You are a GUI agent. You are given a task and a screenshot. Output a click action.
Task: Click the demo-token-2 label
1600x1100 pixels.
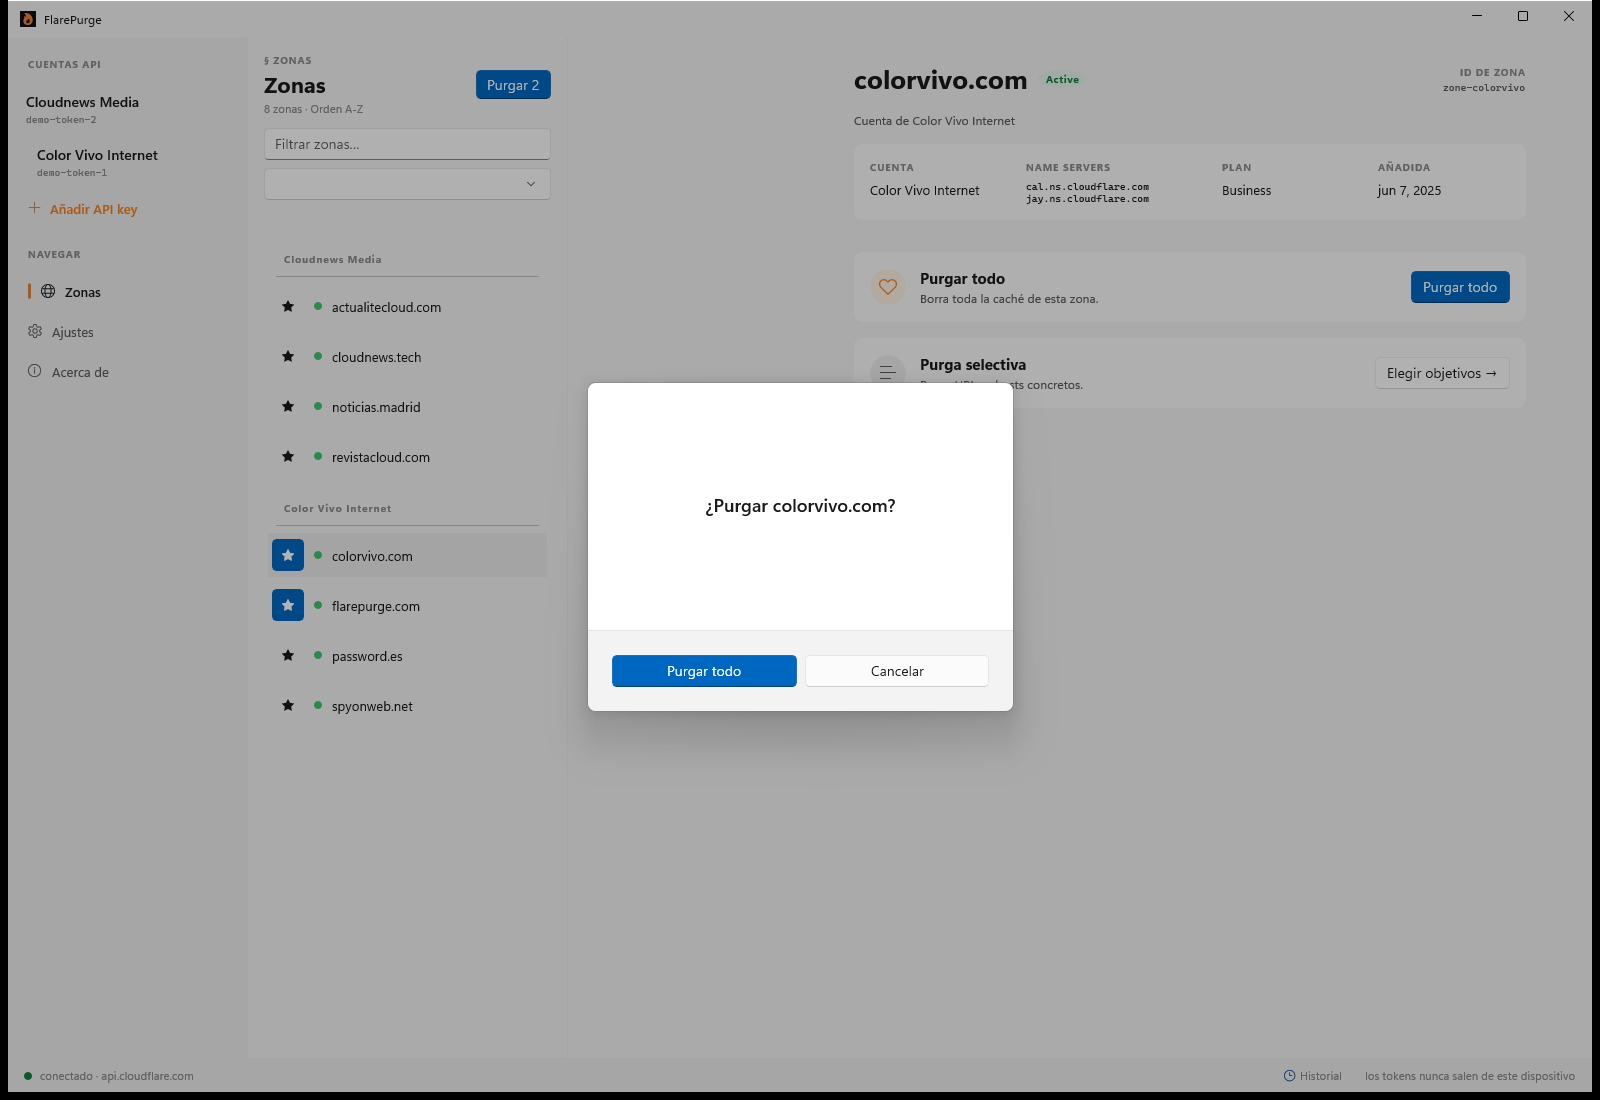click(61, 120)
